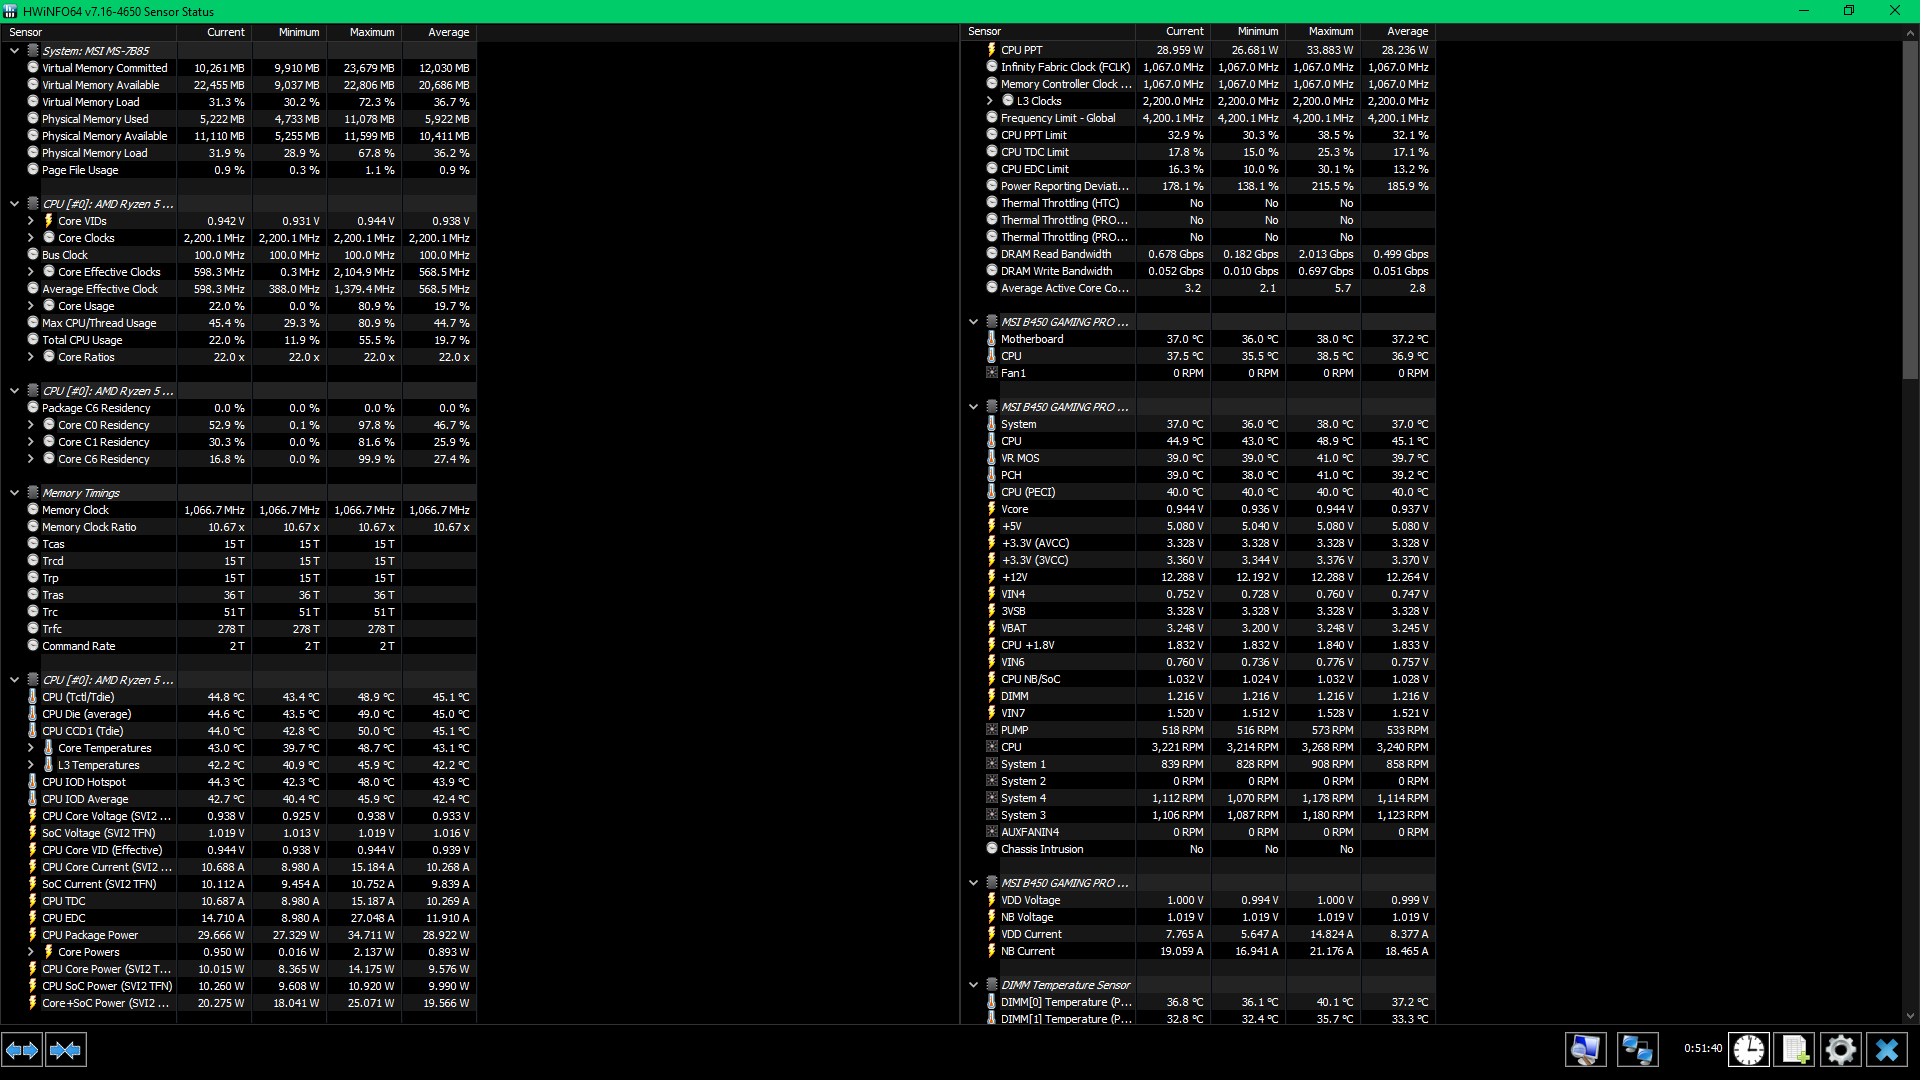This screenshot has width=1920, height=1080.
Task: Start logging with the sheet plus icon
Action: (1795, 1050)
